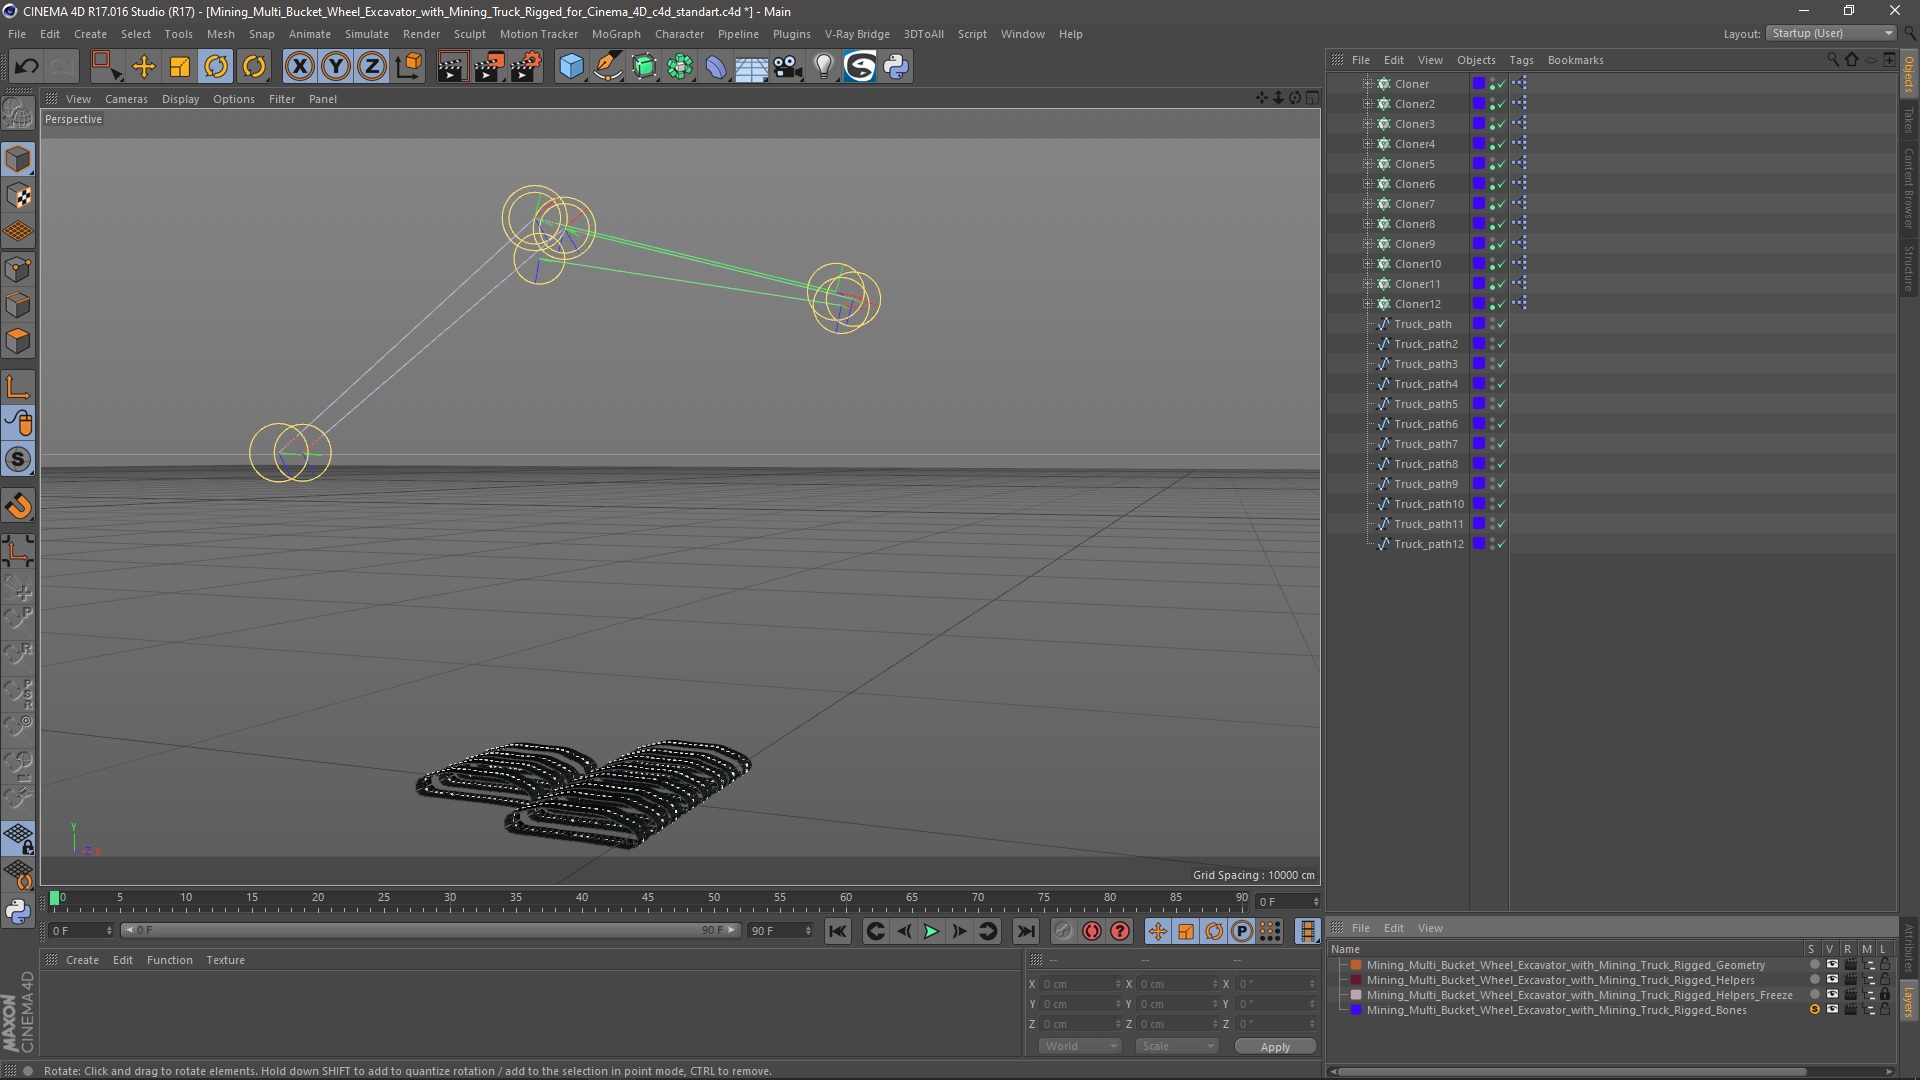Switch to Texture mode icon
Viewport: 1920px width, 1080px height.
point(18,196)
